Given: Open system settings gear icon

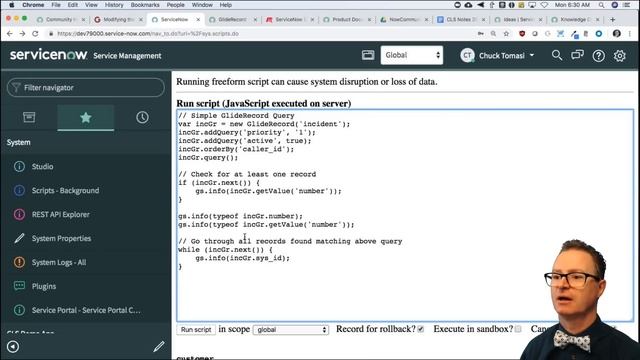Looking at the screenshot, I should point(620,56).
